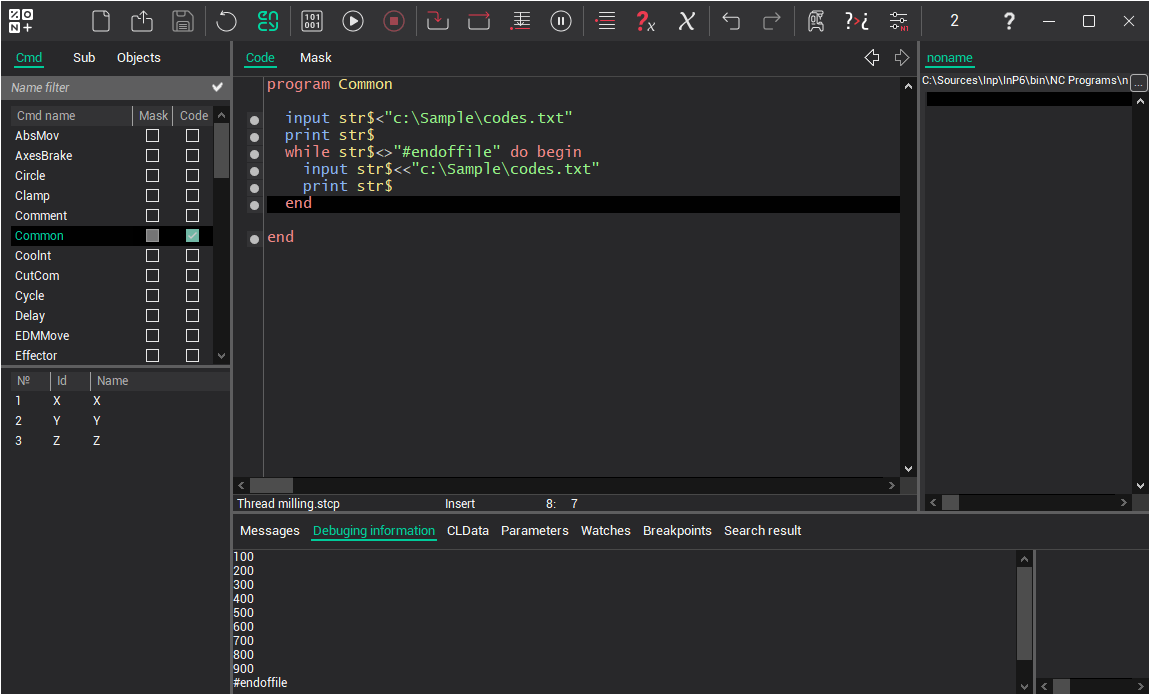The width and height of the screenshot is (1150, 695).
Task: Create a new file from toolbar
Action: tap(100, 21)
